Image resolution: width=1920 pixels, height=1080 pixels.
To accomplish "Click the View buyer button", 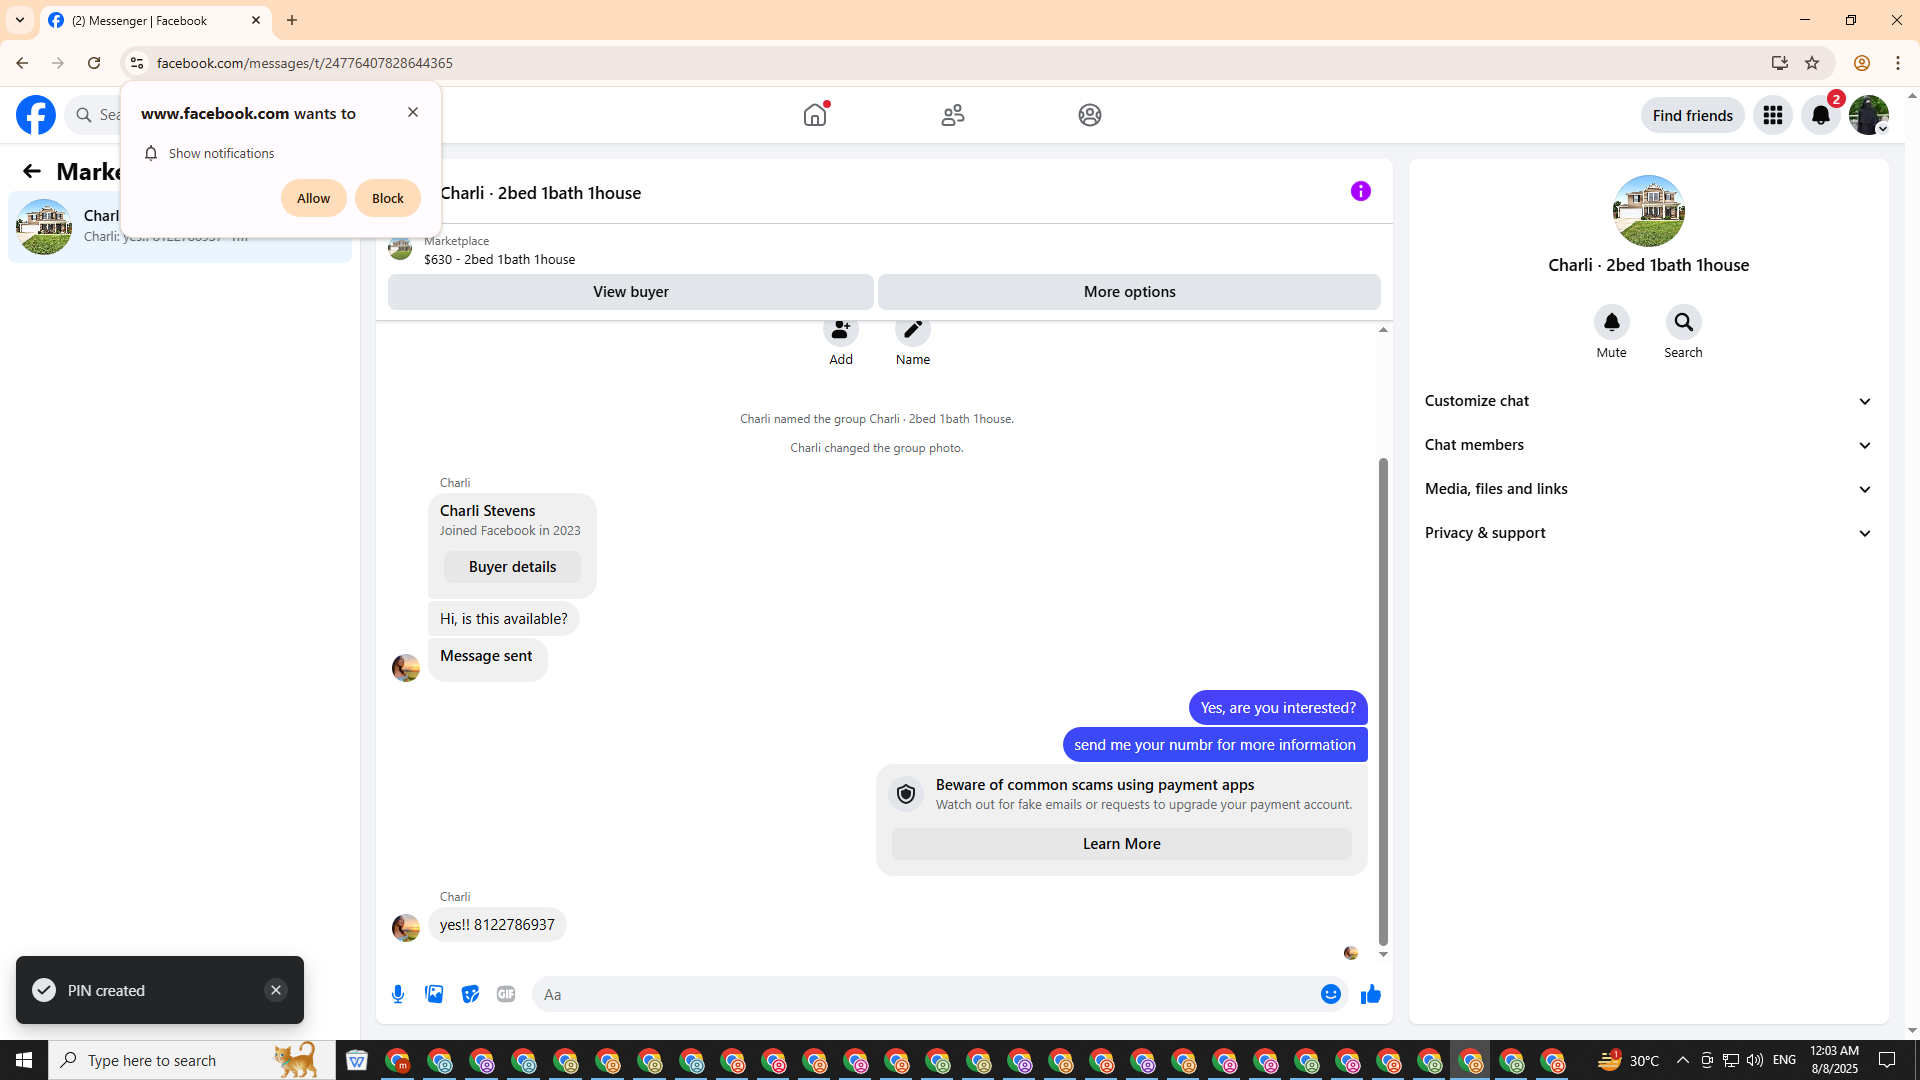I will [630, 292].
